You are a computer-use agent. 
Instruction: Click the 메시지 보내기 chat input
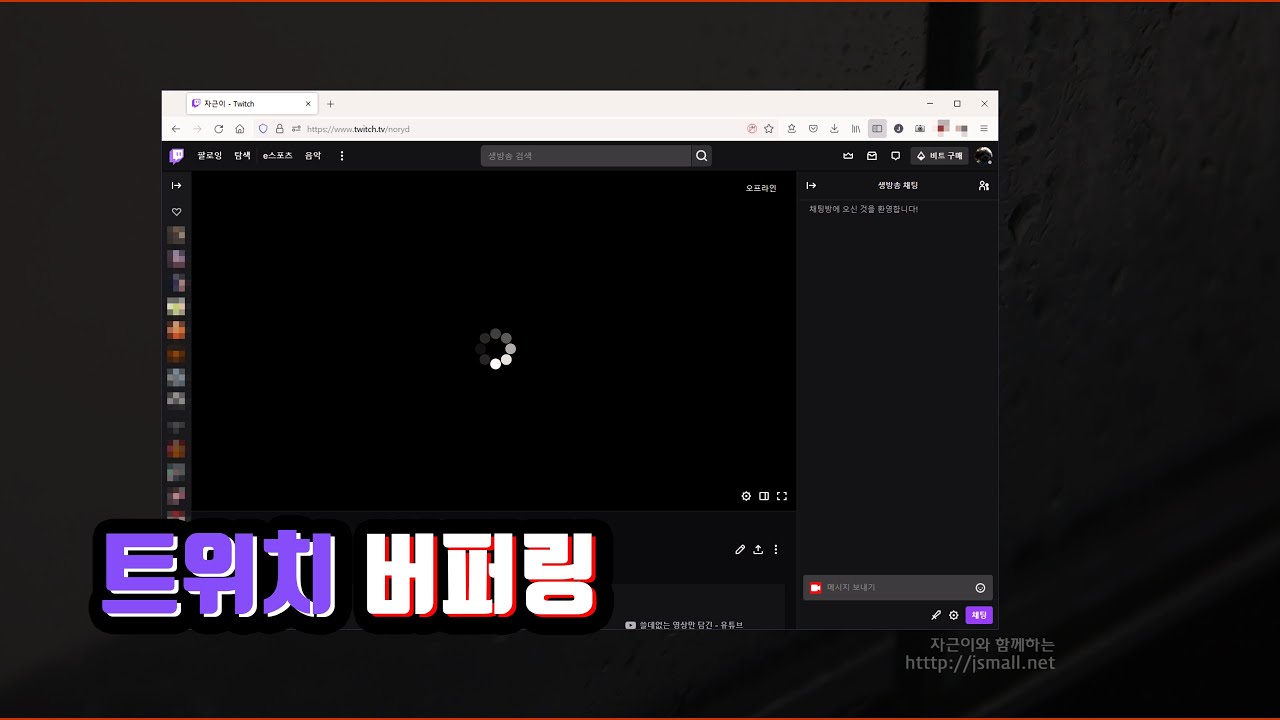pos(898,588)
